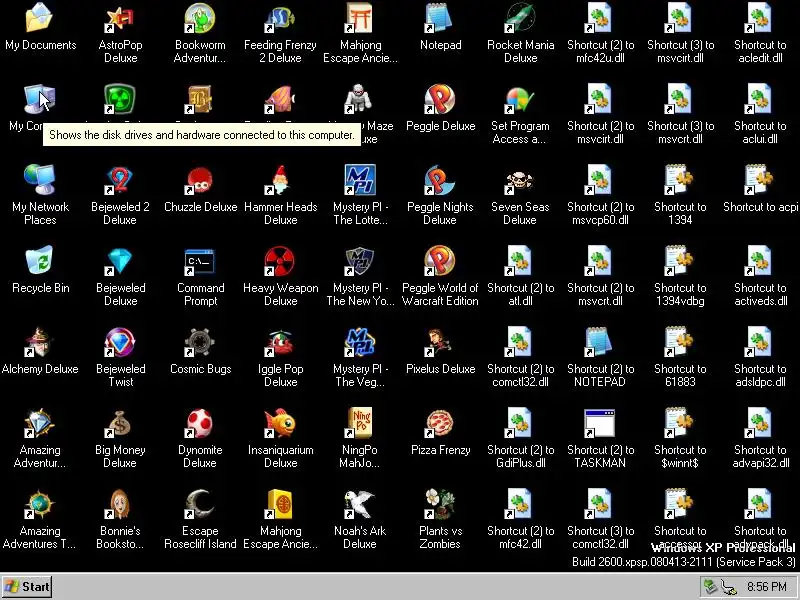Click 'Shortcut (2) to msvcp60.dll' label text
Screen dimensions: 800x600
click(x=600, y=213)
